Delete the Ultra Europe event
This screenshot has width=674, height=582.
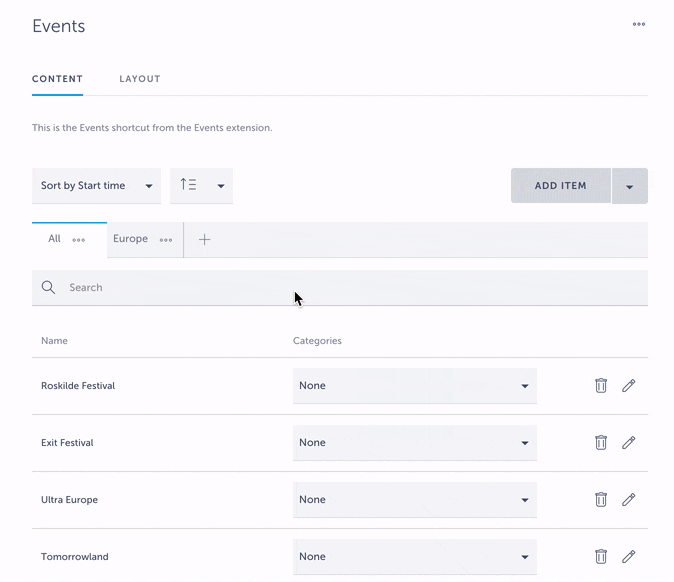[x=601, y=500]
